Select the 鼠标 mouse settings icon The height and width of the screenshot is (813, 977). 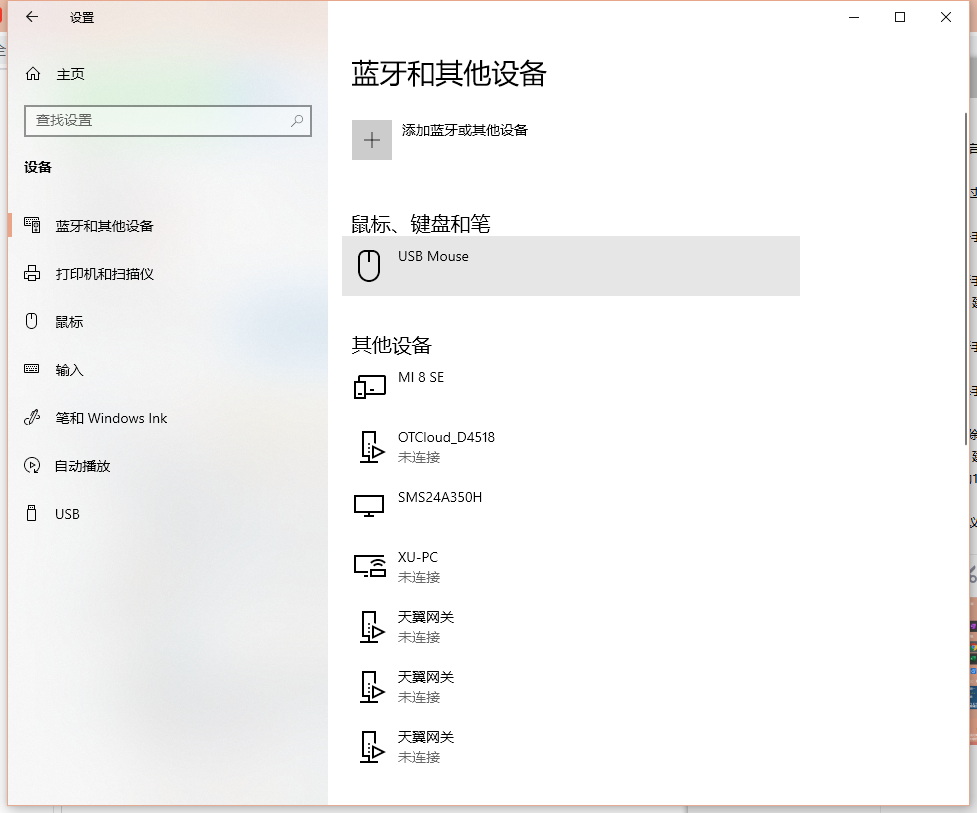(33, 321)
